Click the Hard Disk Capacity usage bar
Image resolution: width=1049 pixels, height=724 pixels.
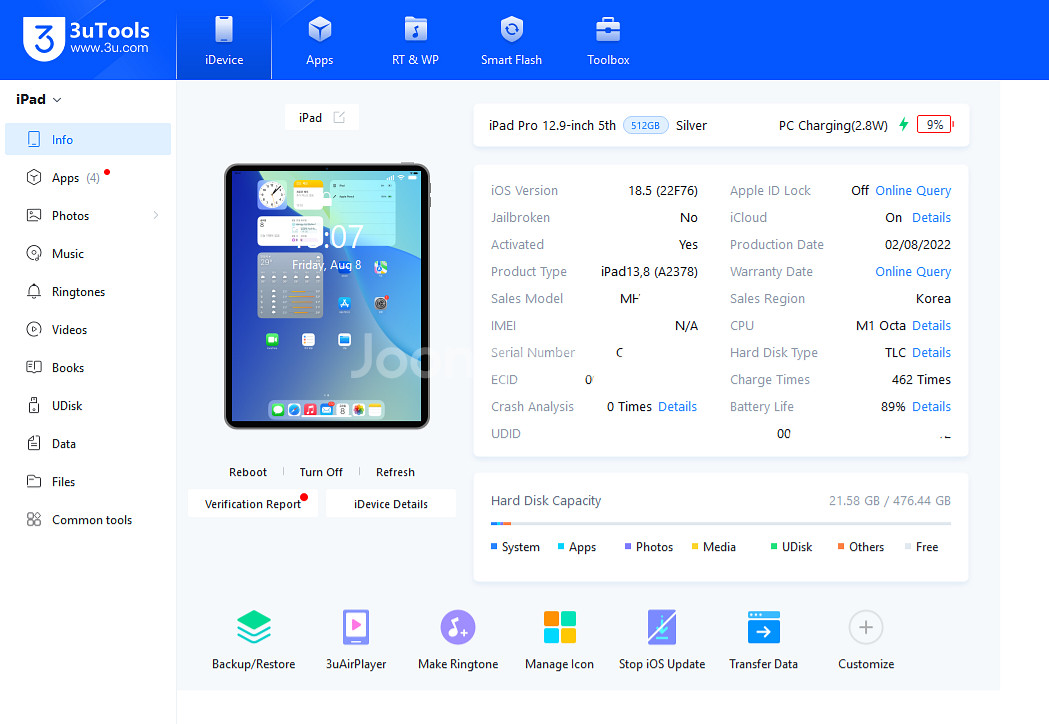tap(721, 523)
